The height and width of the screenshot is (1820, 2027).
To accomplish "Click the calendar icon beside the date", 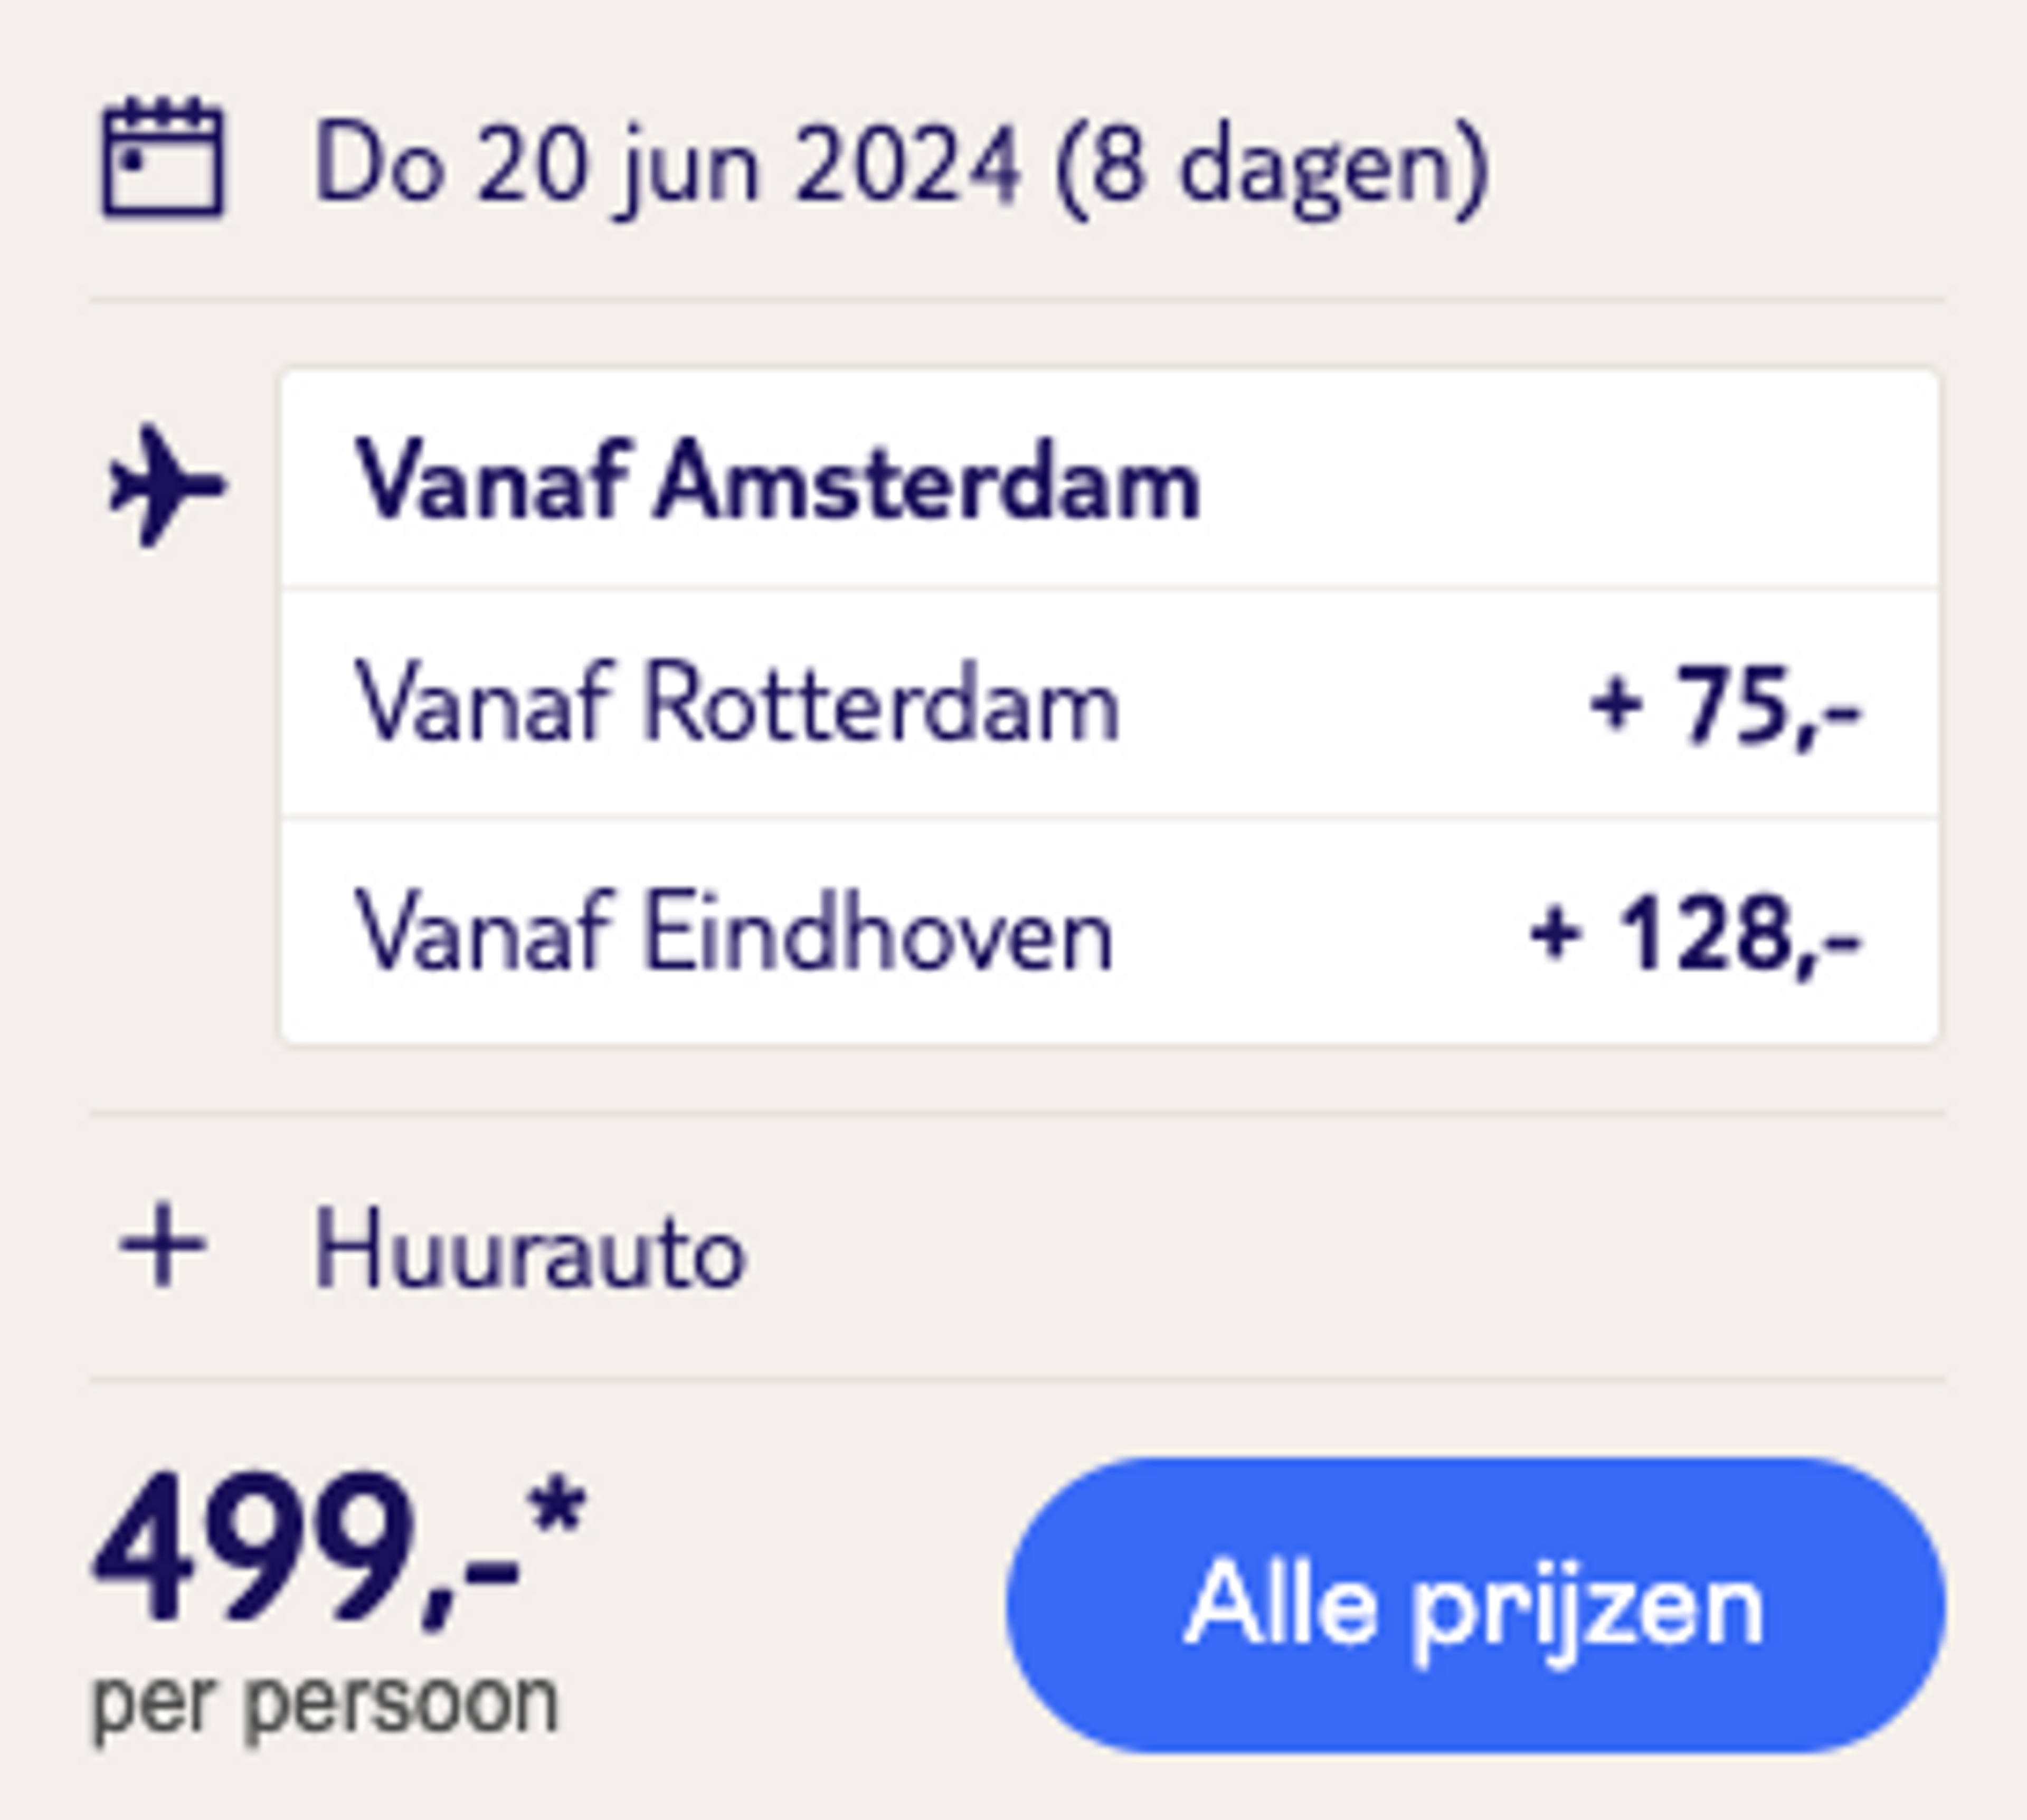I will coord(164,157).
